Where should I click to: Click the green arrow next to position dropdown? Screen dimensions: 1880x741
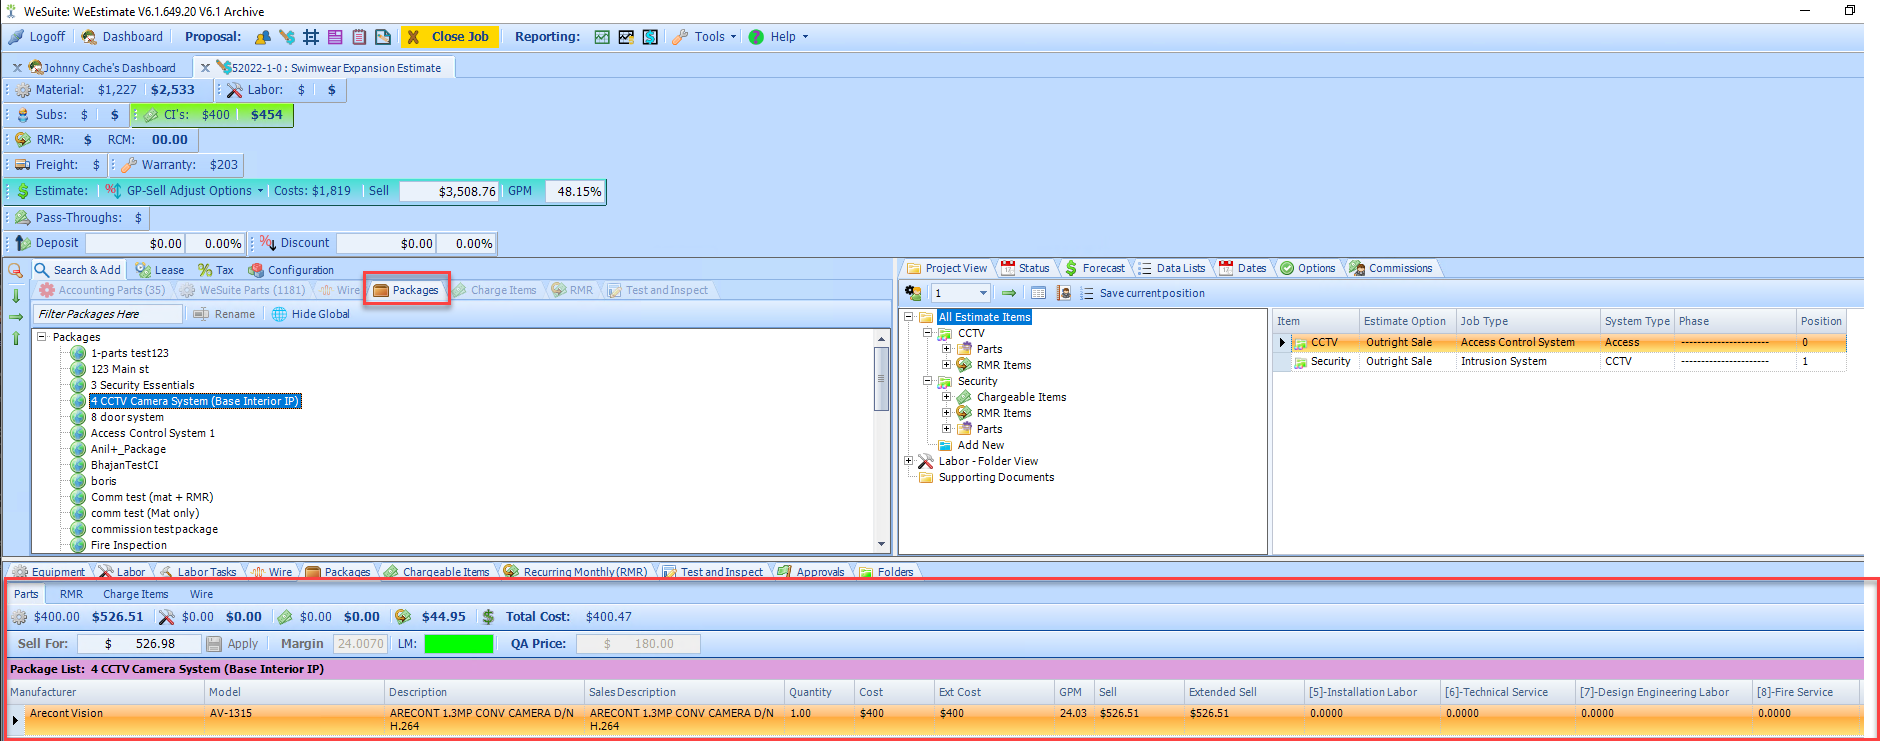click(x=1009, y=293)
